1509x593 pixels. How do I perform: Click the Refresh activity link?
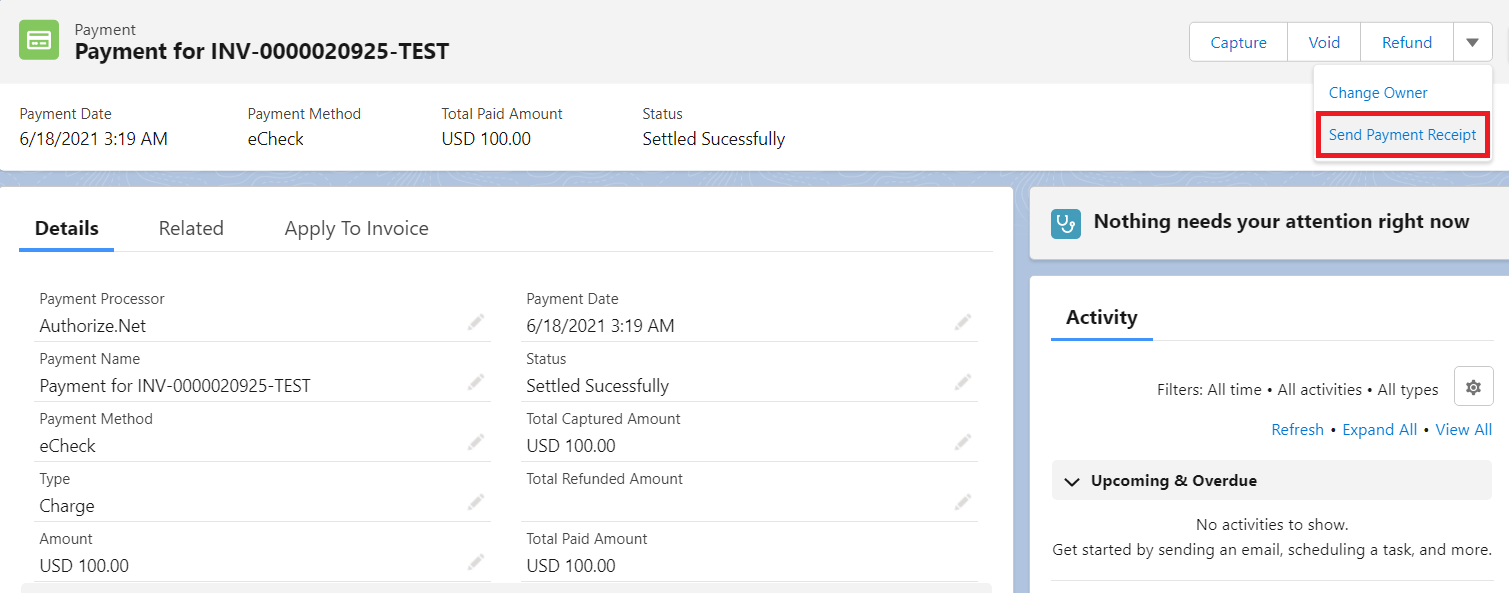[x=1297, y=430]
